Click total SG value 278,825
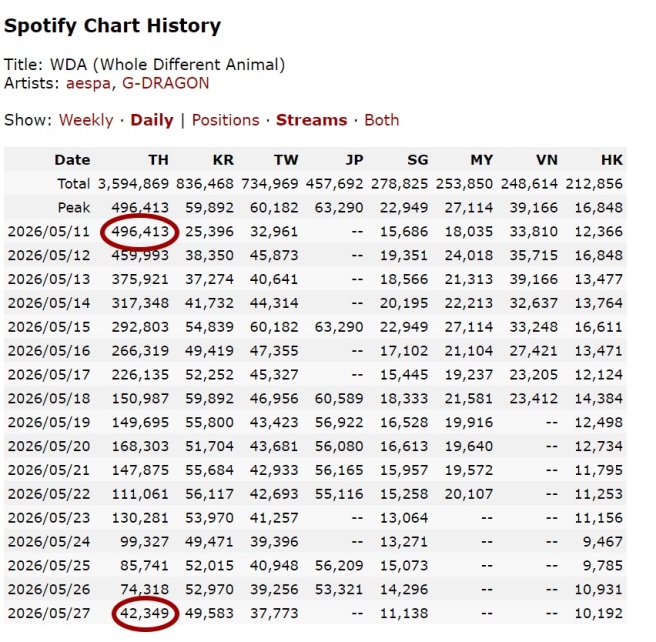 [x=400, y=184]
